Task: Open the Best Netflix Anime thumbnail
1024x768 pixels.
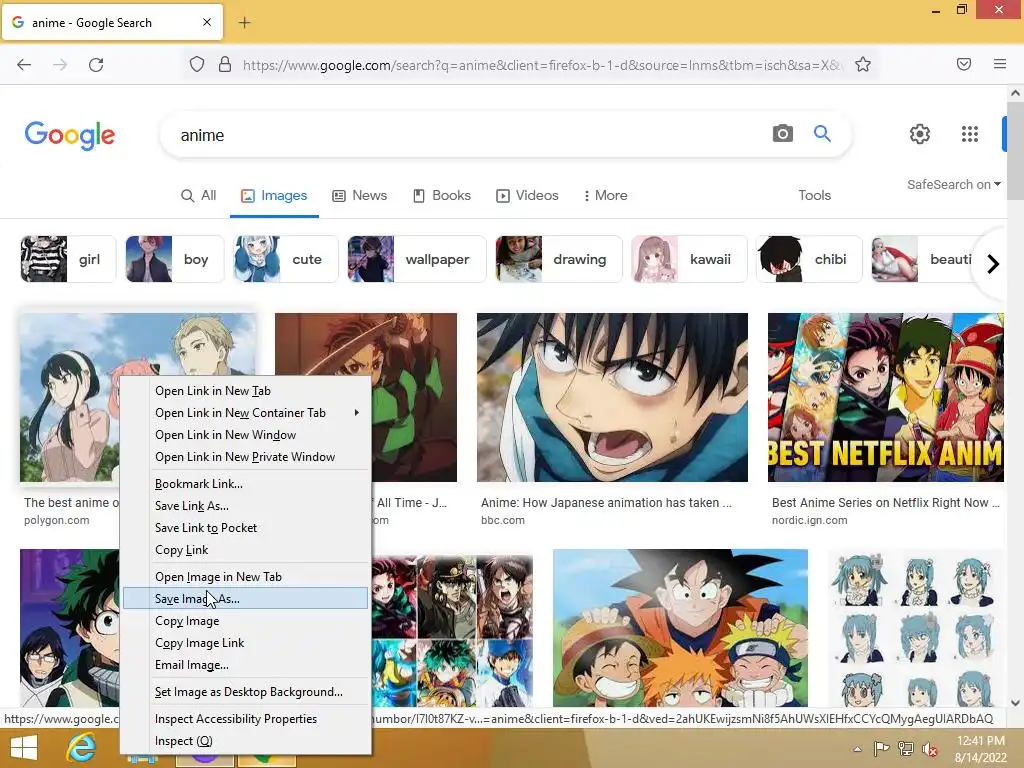Action: [886, 398]
